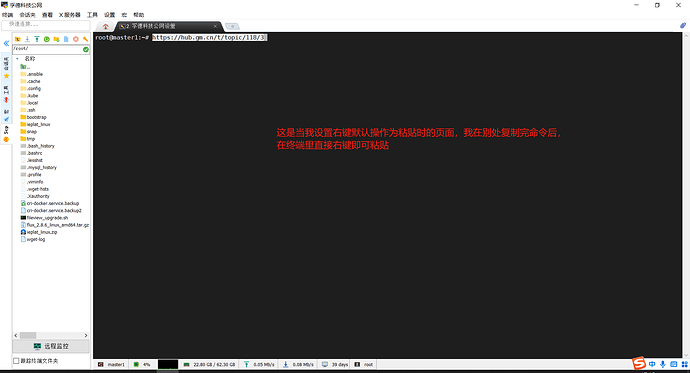Collapse the sidebar with double chevron

pyautogui.click(x=6, y=43)
